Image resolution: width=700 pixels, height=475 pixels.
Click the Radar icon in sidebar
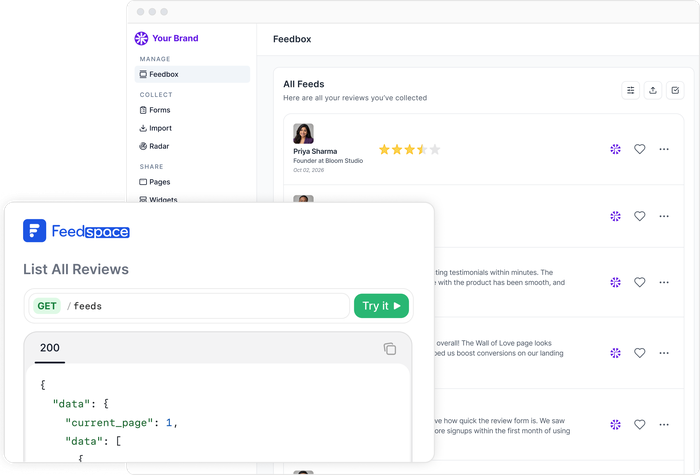[143, 146]
